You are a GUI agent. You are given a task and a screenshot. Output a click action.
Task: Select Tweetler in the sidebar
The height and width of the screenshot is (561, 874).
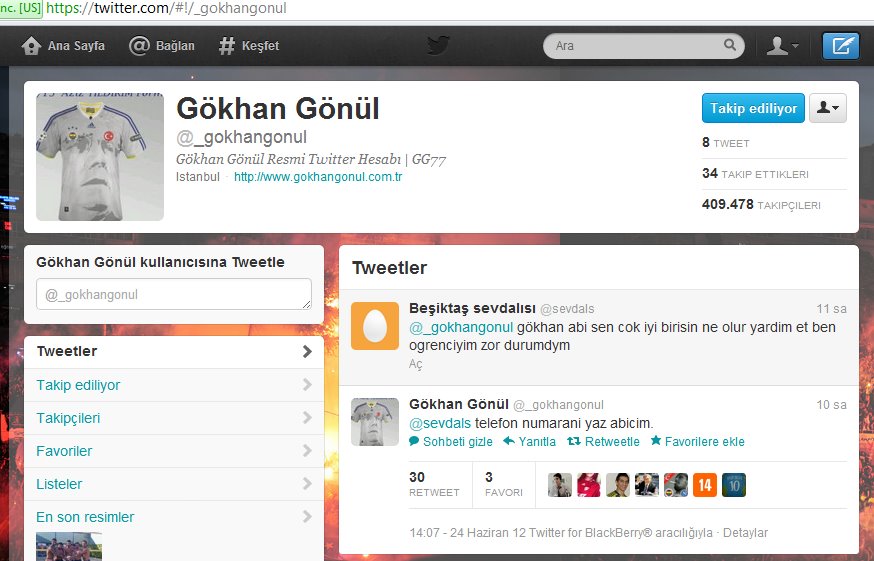click(174, 351)
